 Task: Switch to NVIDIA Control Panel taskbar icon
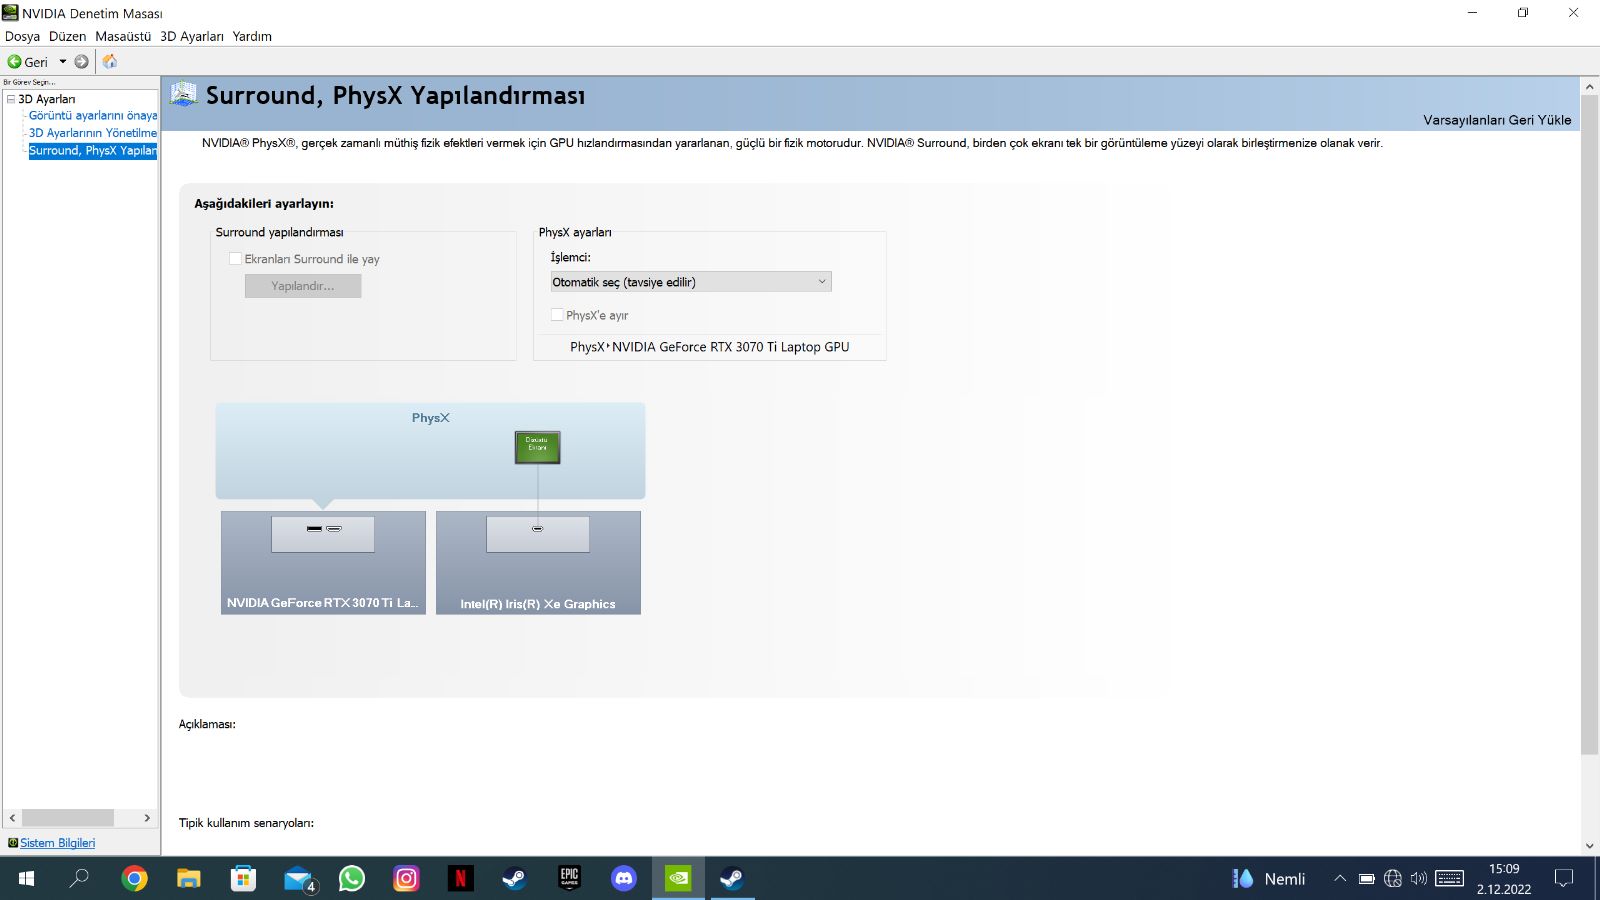pos(678,879)
